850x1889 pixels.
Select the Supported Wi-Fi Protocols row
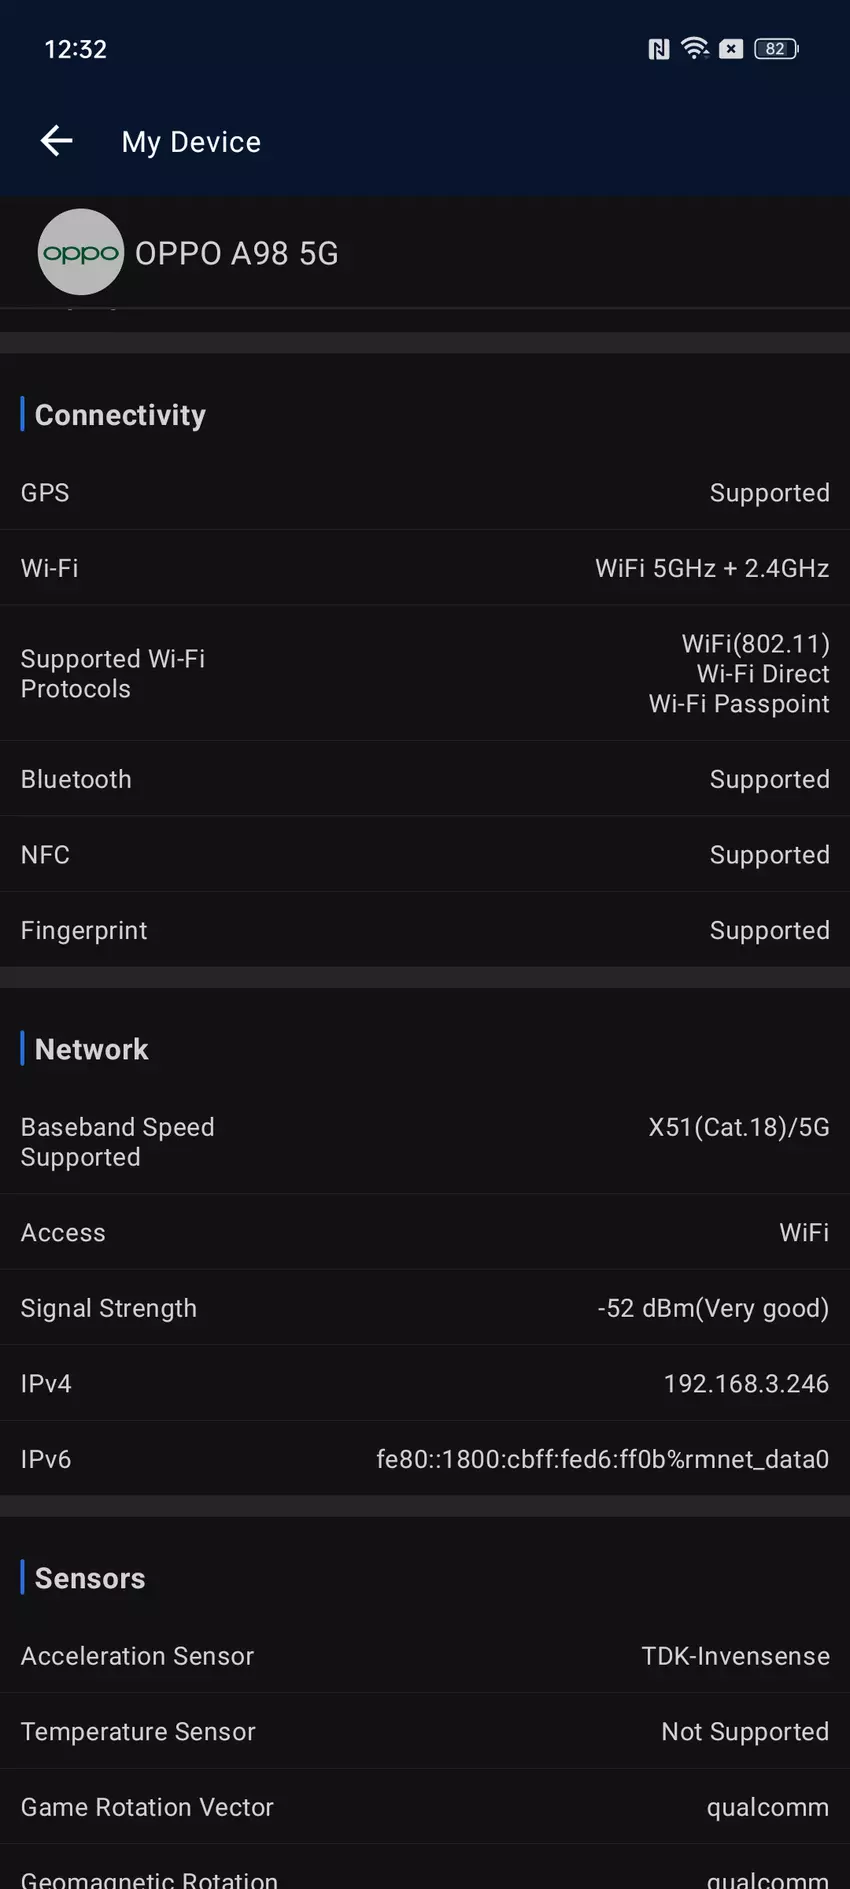tap(425, 673)
